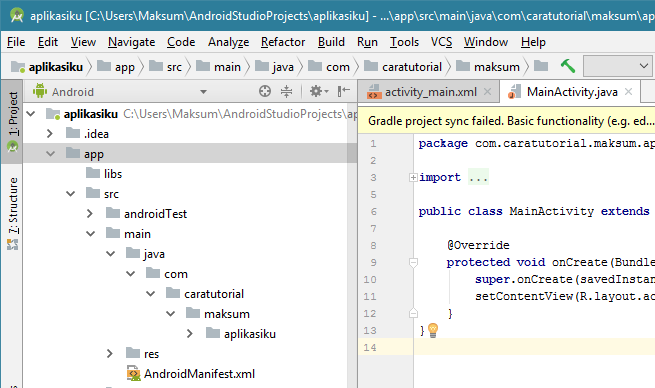
Task: Collapse the app folder node
Action: 51,154
